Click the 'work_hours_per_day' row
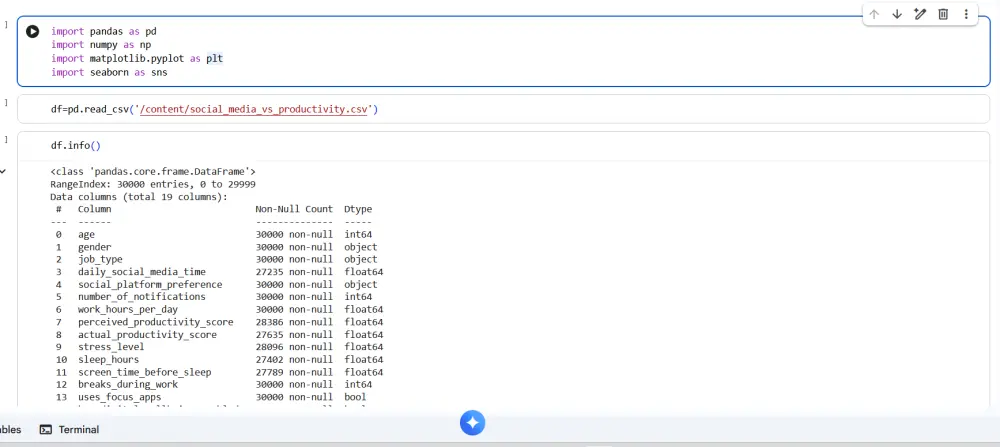The image size is (1000, 447). tap(219, 309)
